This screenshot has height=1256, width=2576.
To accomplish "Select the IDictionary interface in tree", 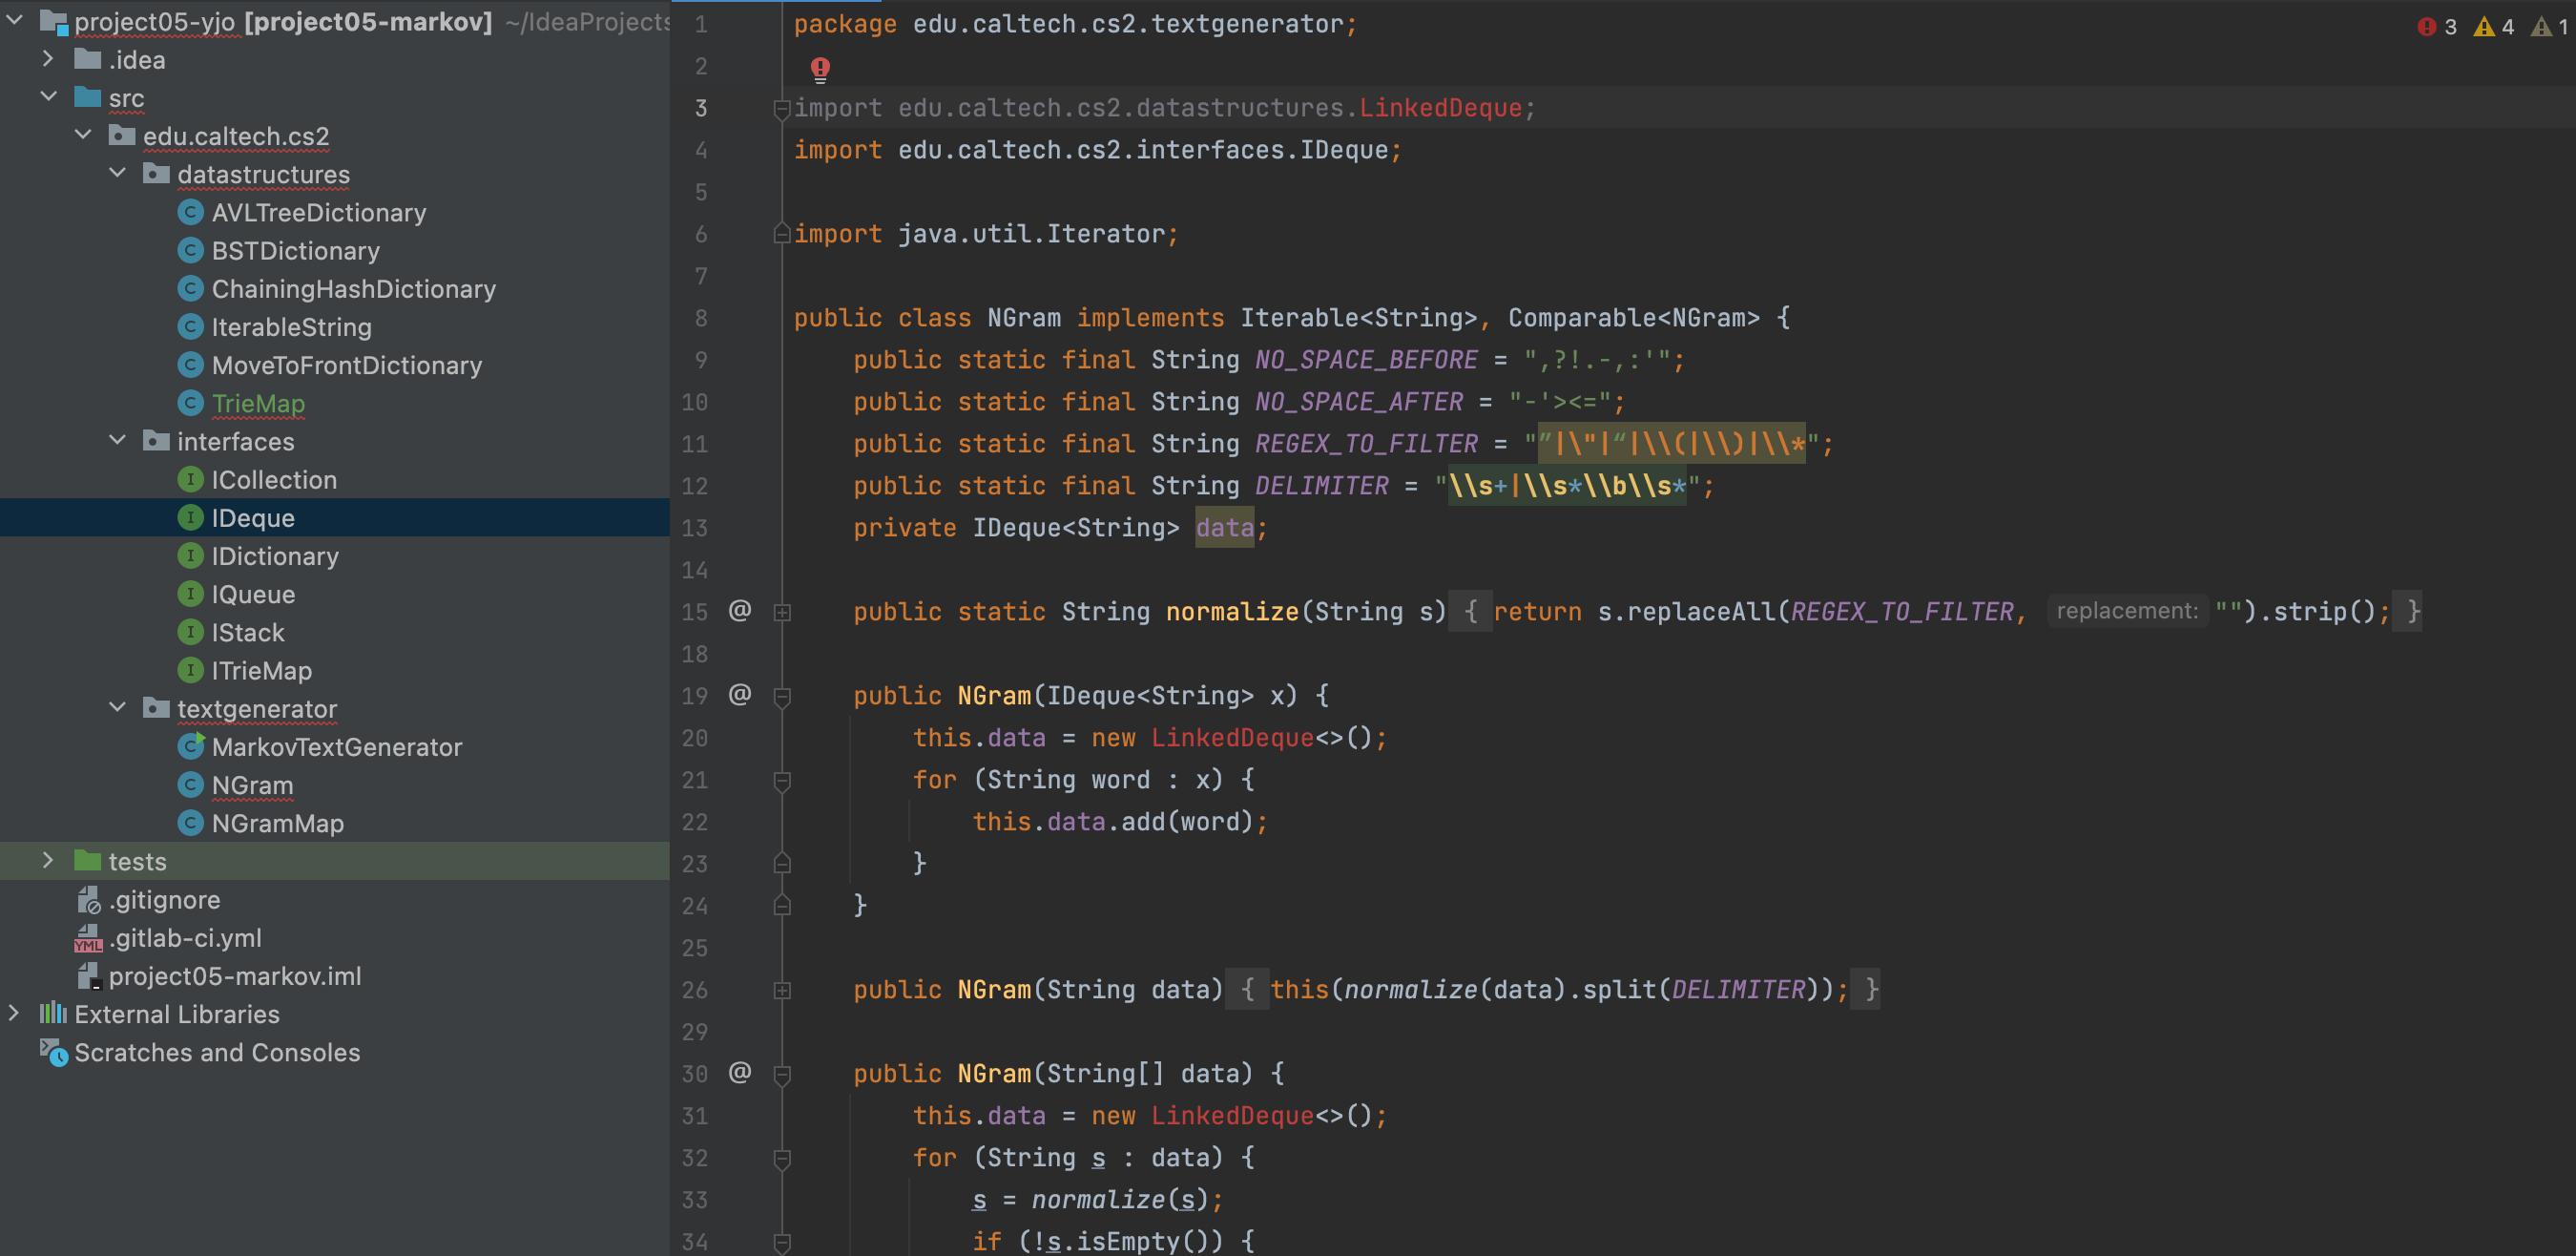I will tap(274, 556).
